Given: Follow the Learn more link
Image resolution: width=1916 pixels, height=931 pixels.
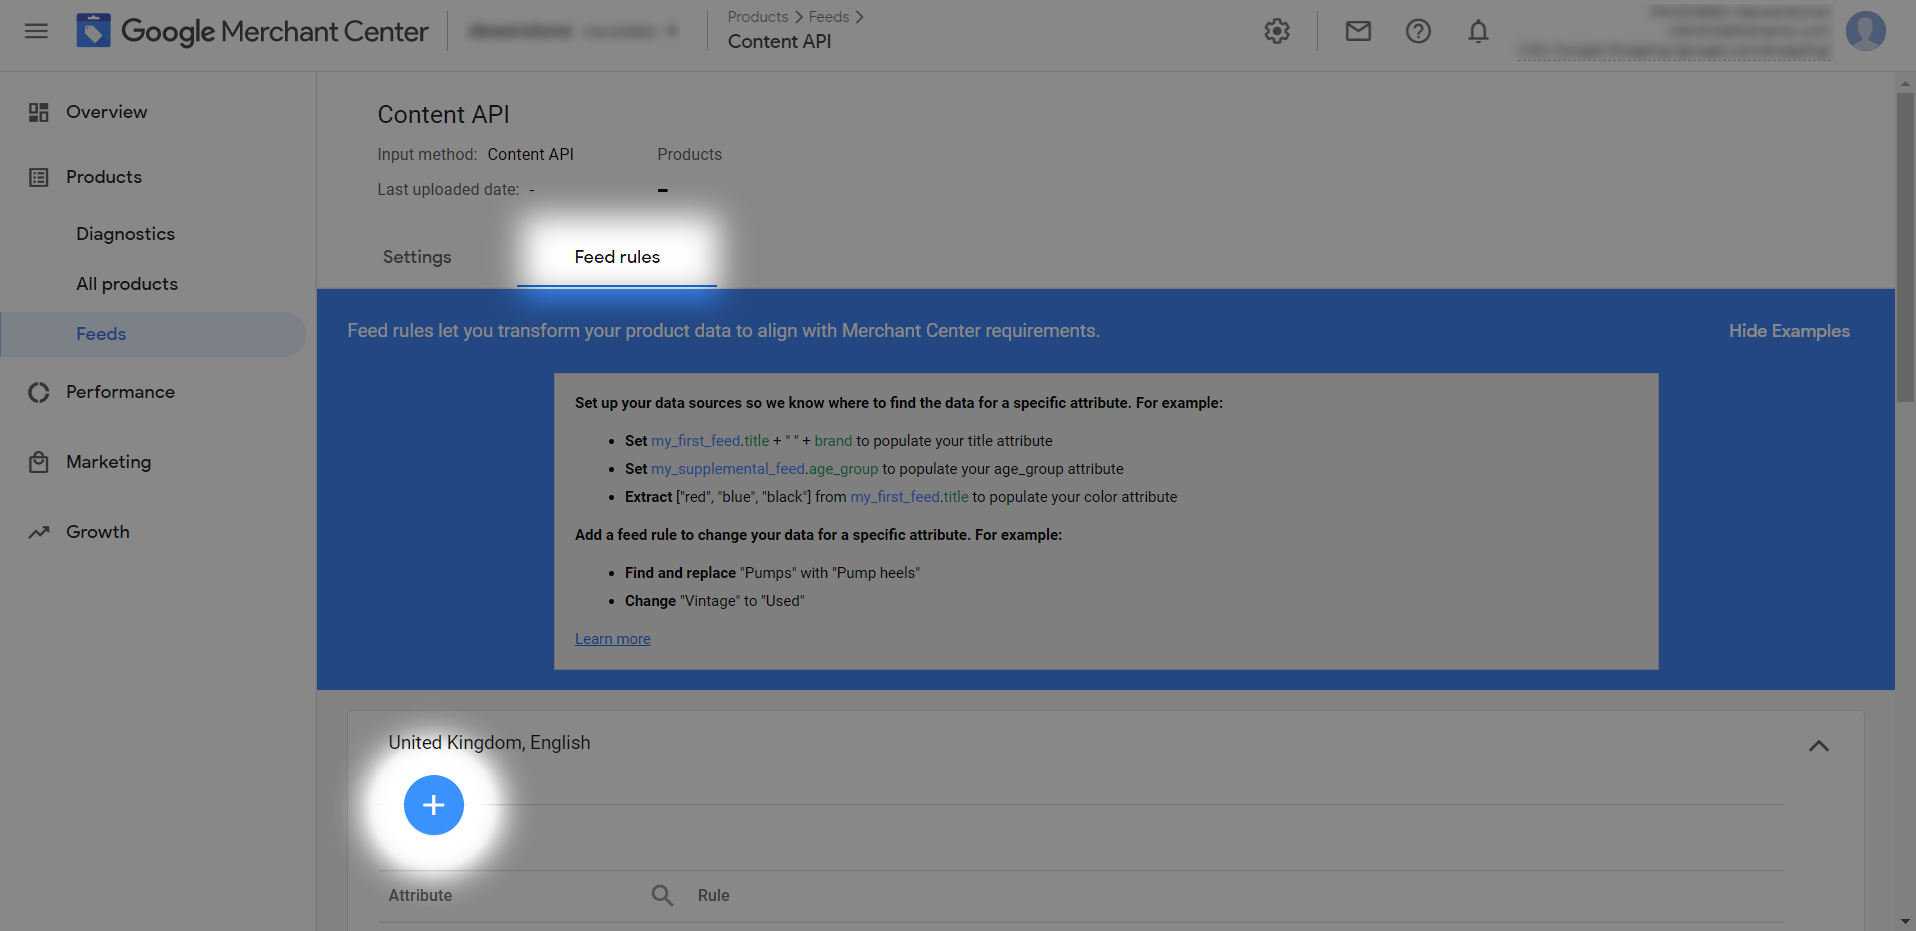Looking at the screenshot, I should click(x=613, y=639).
